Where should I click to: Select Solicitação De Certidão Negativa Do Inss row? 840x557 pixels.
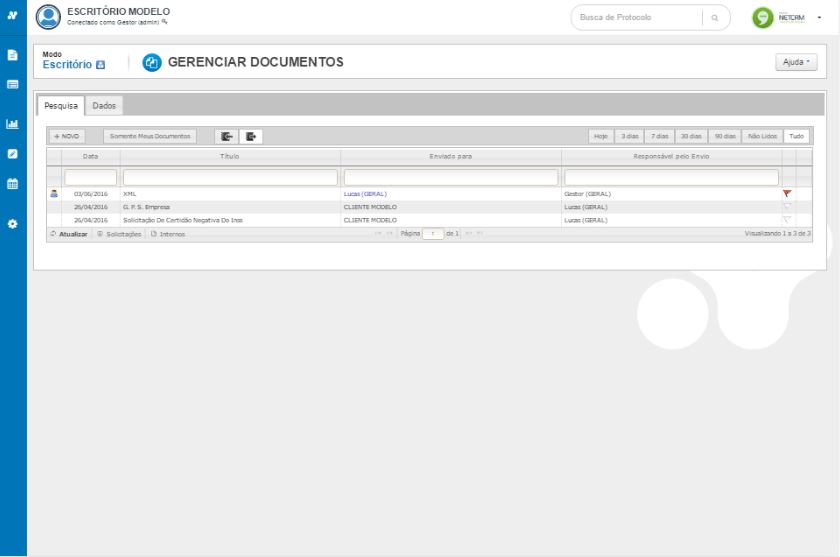pyautogui.click(x=429, y=220)
